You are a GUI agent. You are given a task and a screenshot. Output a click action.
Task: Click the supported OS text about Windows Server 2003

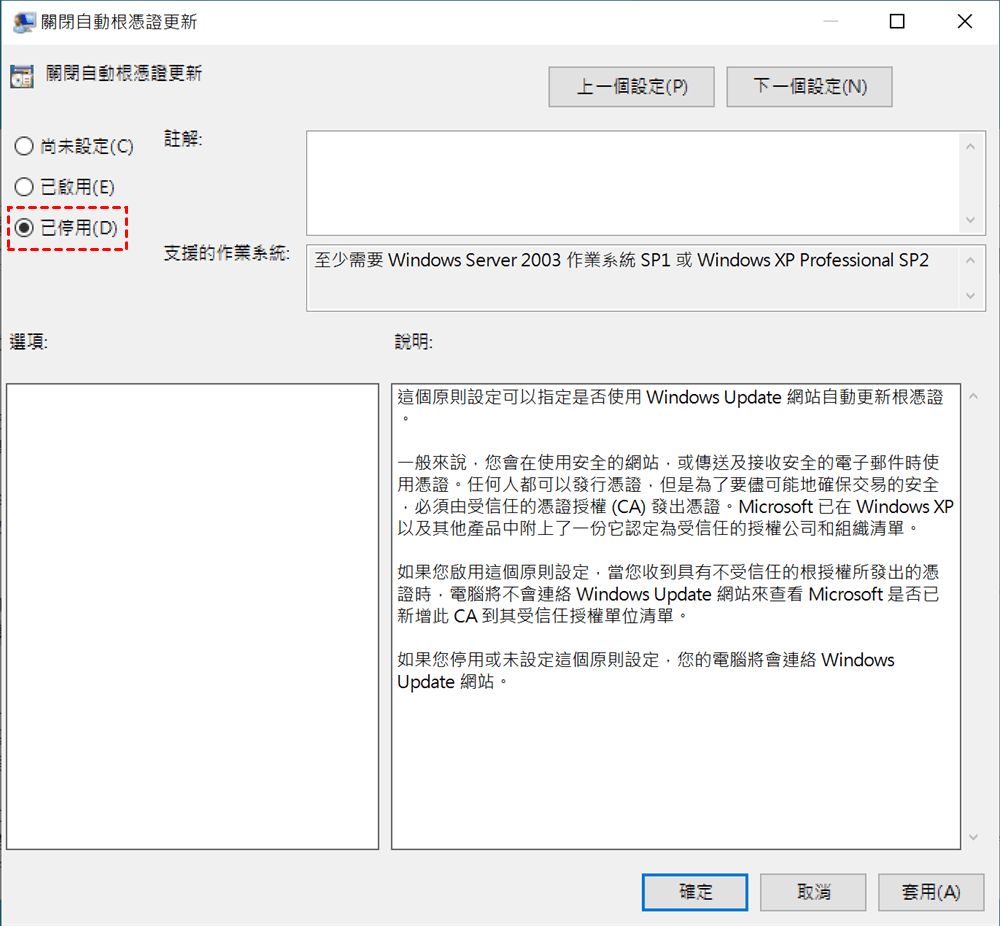(621, 260)
